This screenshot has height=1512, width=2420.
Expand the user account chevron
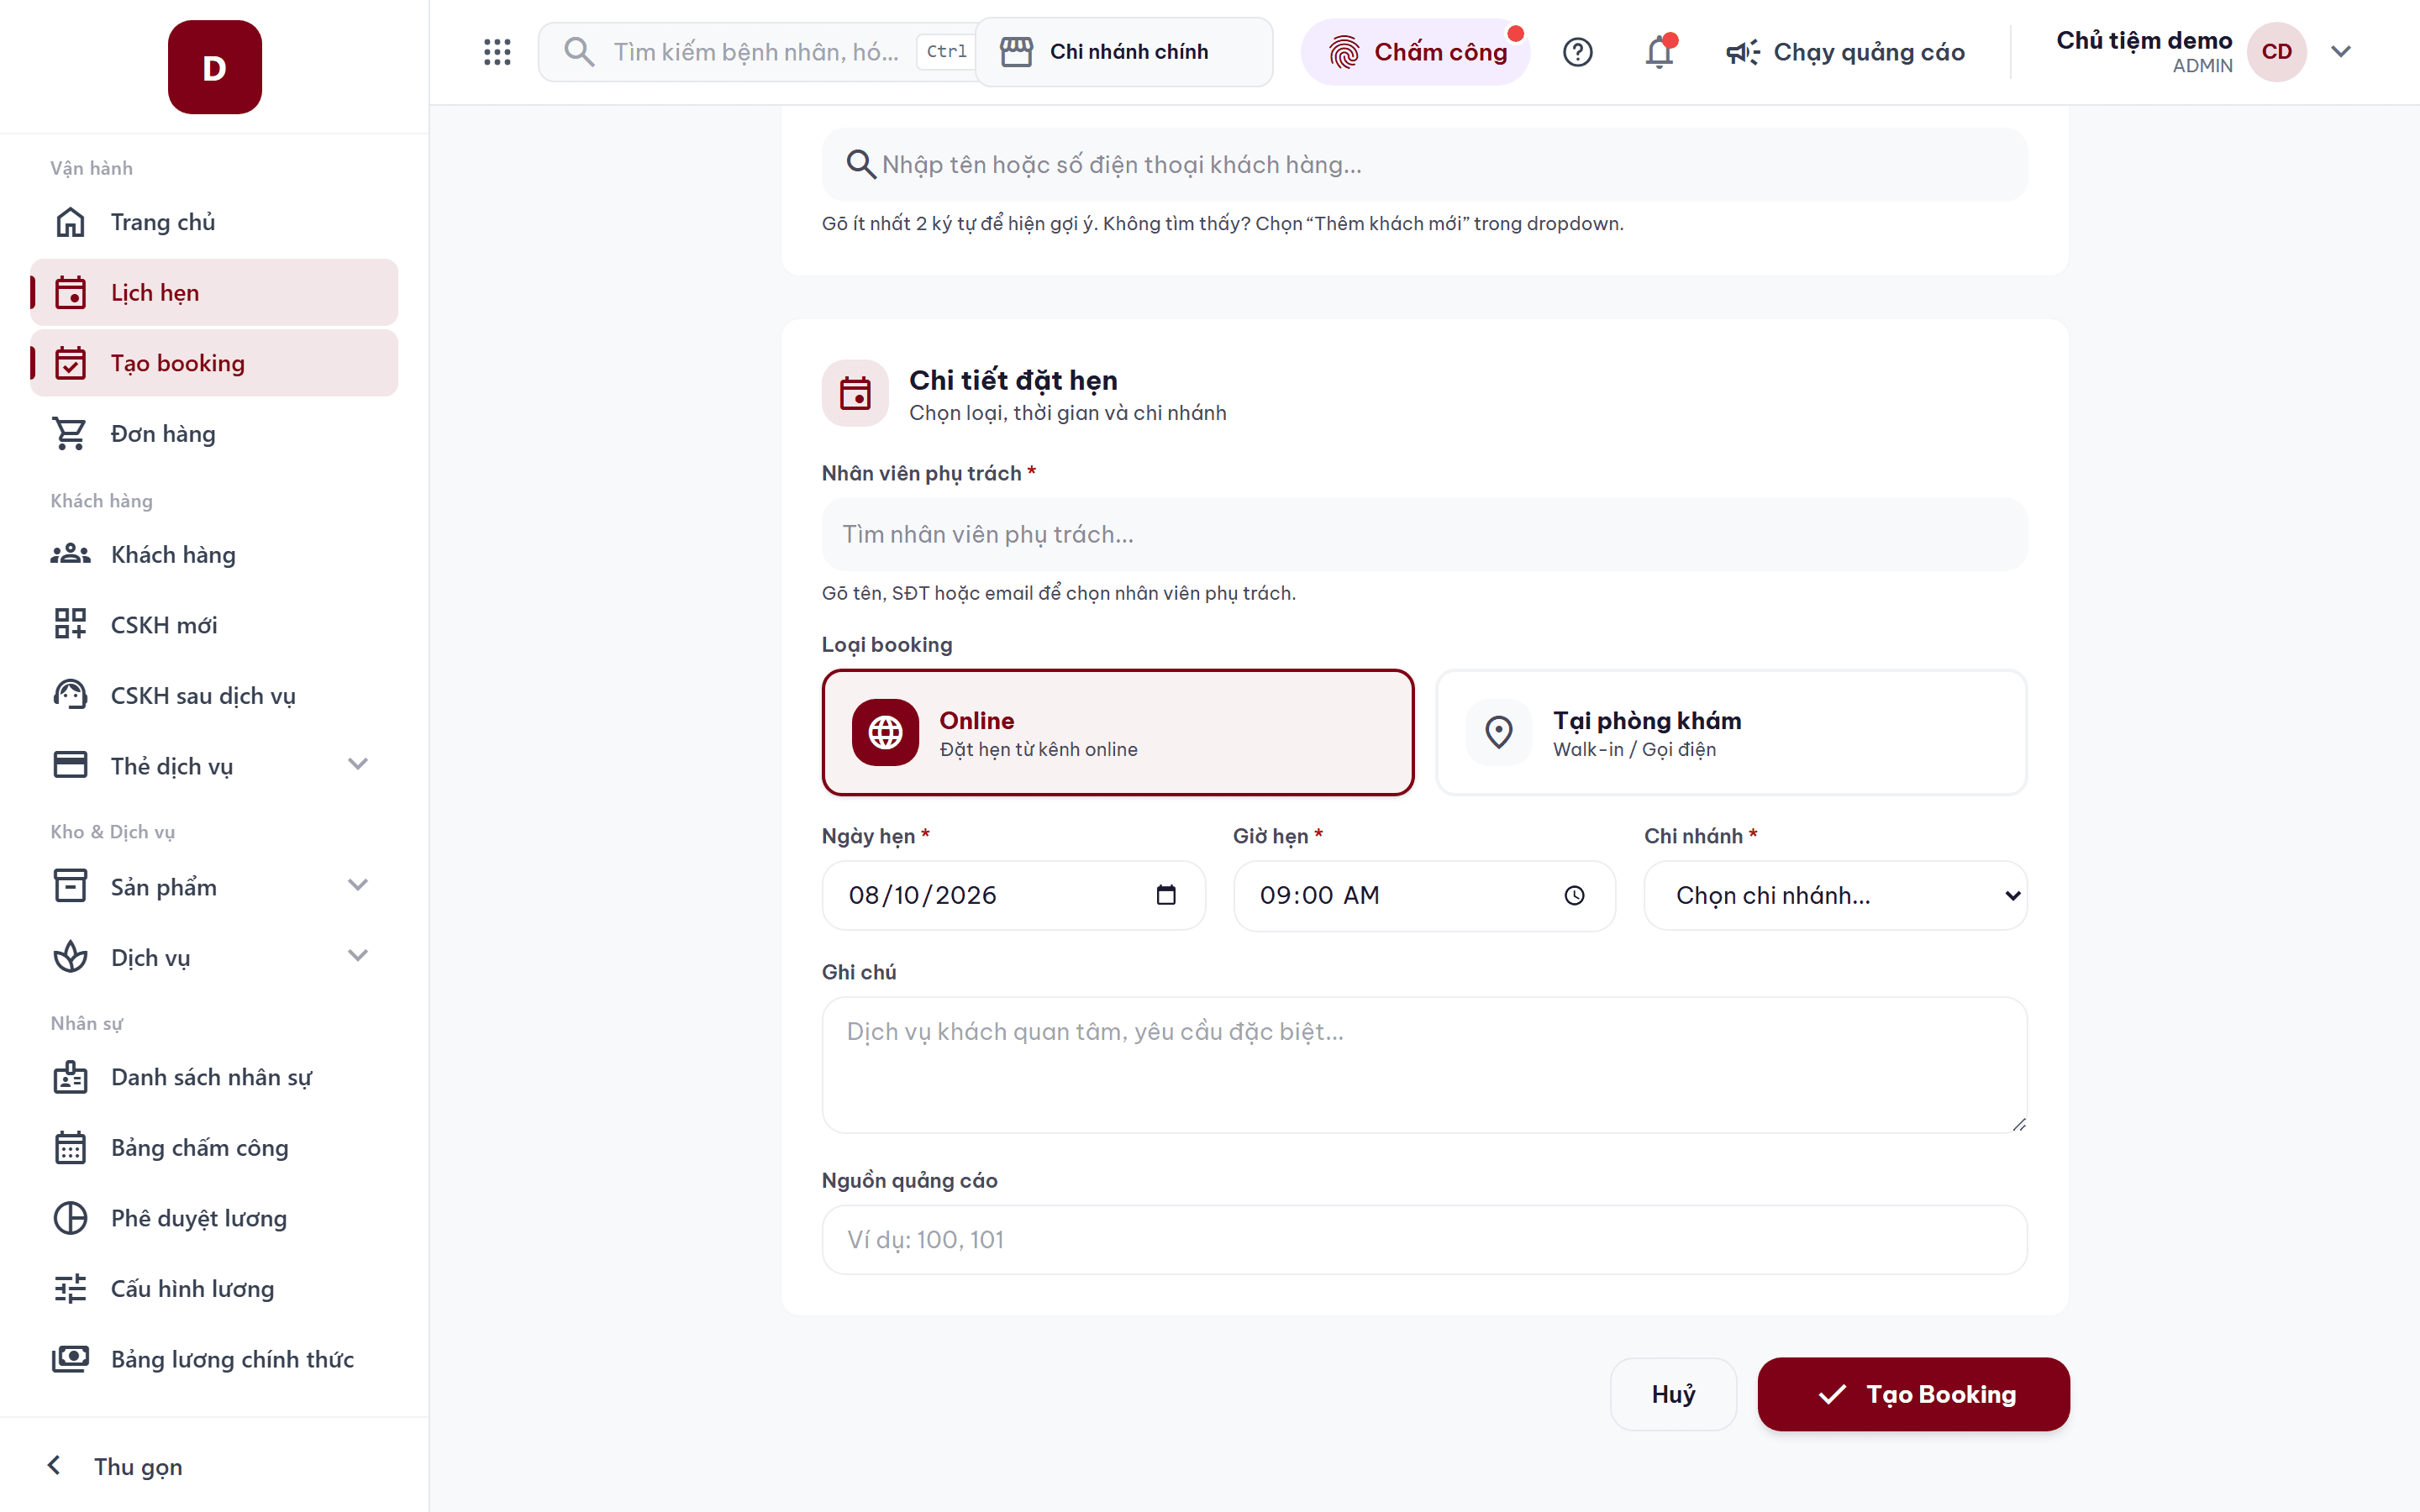pyautogui.click(x=2340, y=52)
